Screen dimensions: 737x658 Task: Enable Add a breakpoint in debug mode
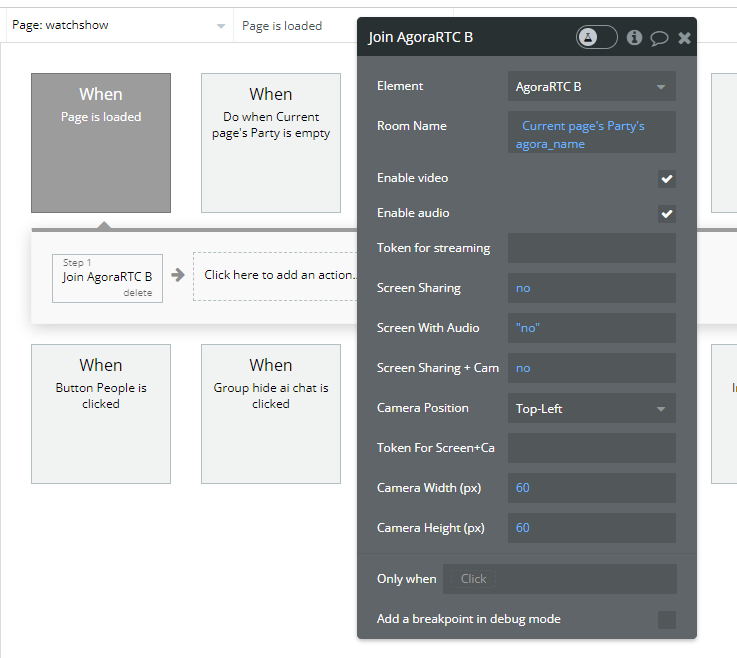pyautogui.click(x=666, y=619)
